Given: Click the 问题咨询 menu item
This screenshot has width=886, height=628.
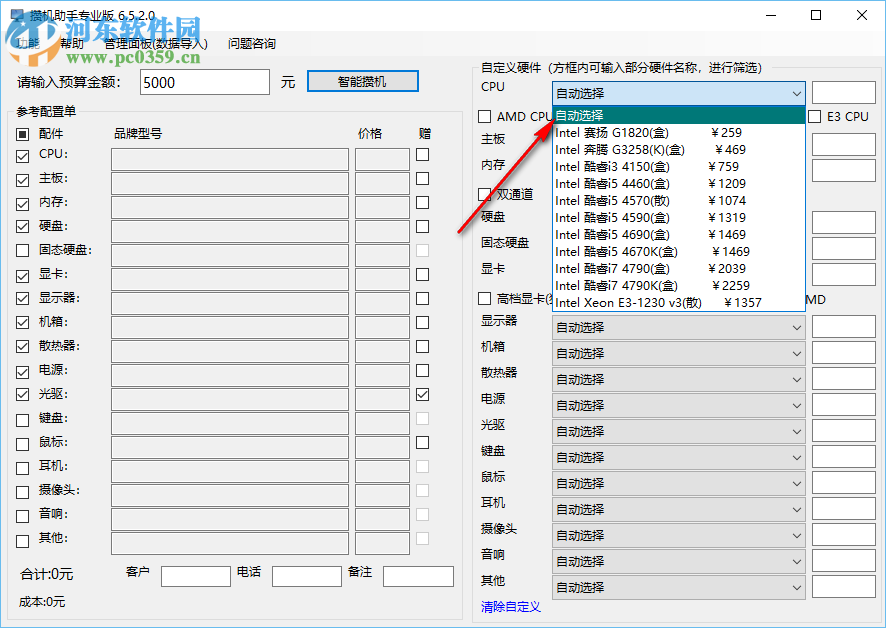Looking at the screenshot, I should tap(251, 43).
